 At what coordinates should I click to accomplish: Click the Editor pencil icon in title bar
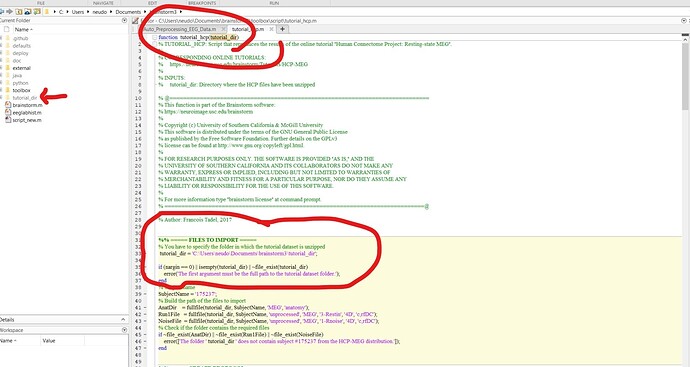(x=136, y=21)
